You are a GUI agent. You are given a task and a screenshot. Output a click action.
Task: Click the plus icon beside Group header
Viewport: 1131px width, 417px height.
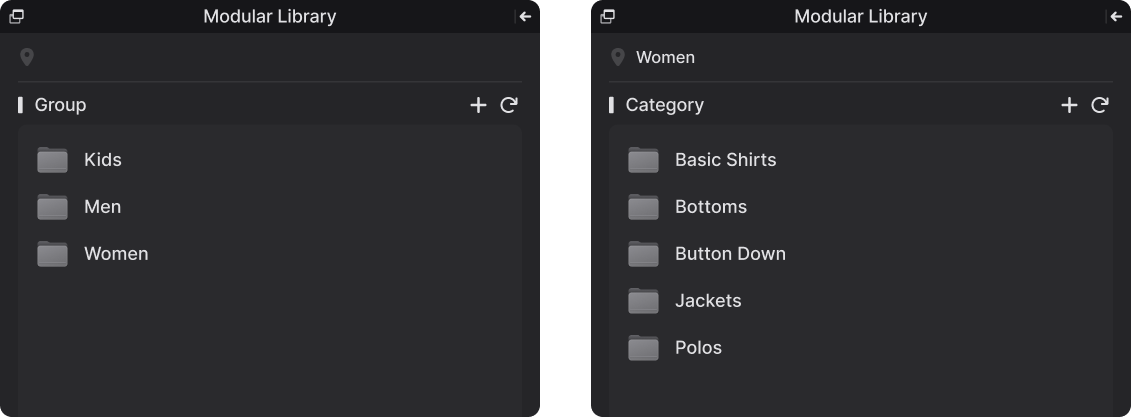[478, 105]
